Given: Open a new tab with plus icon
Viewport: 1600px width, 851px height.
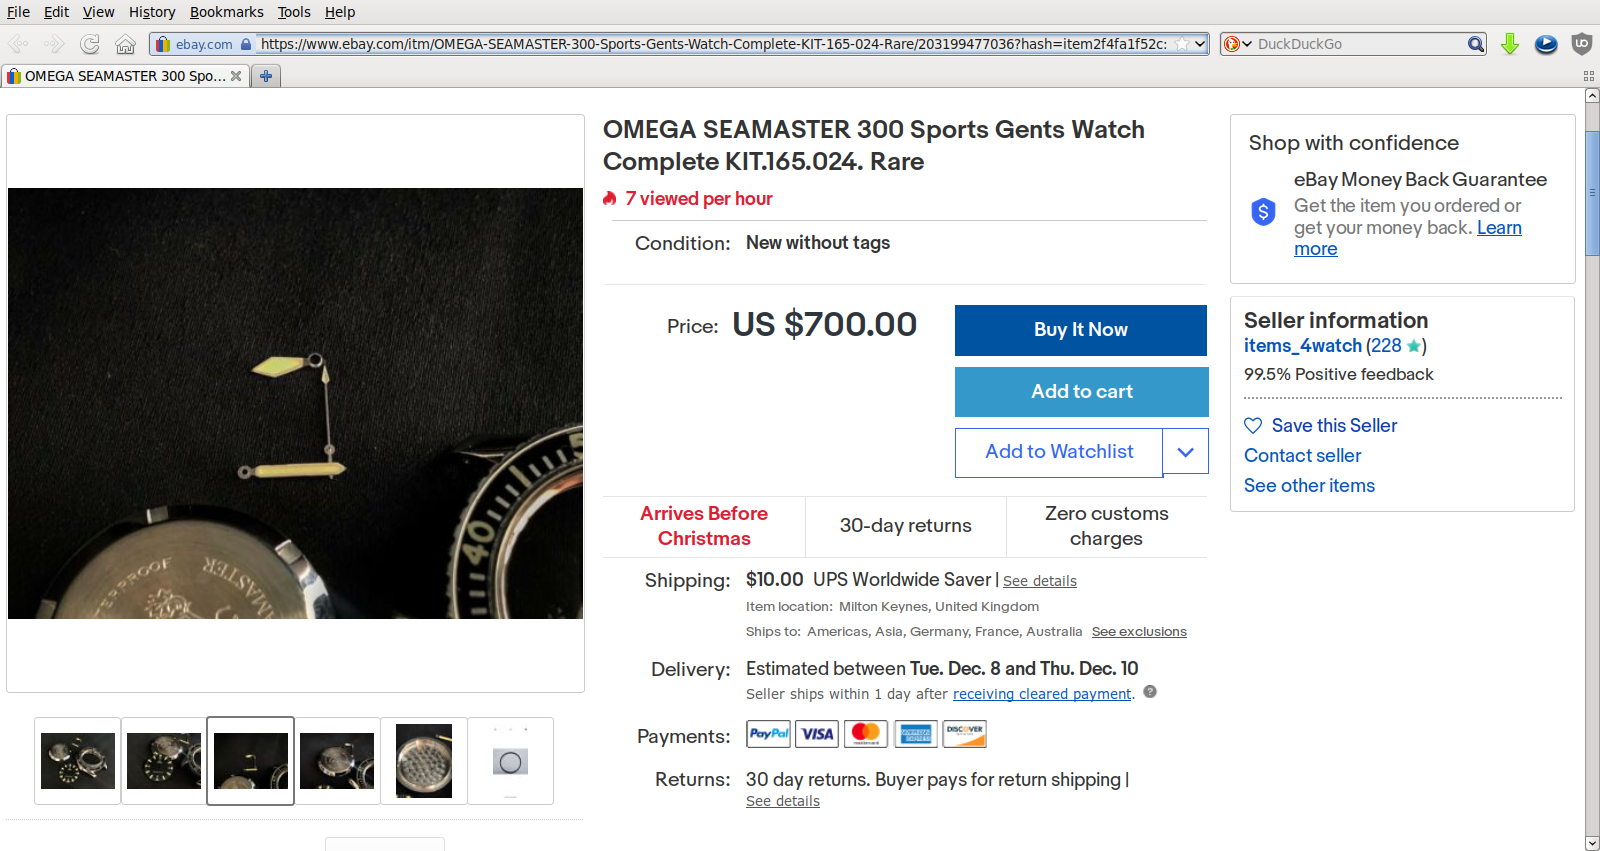Looking at the screenshot, I should pos(266,76).
